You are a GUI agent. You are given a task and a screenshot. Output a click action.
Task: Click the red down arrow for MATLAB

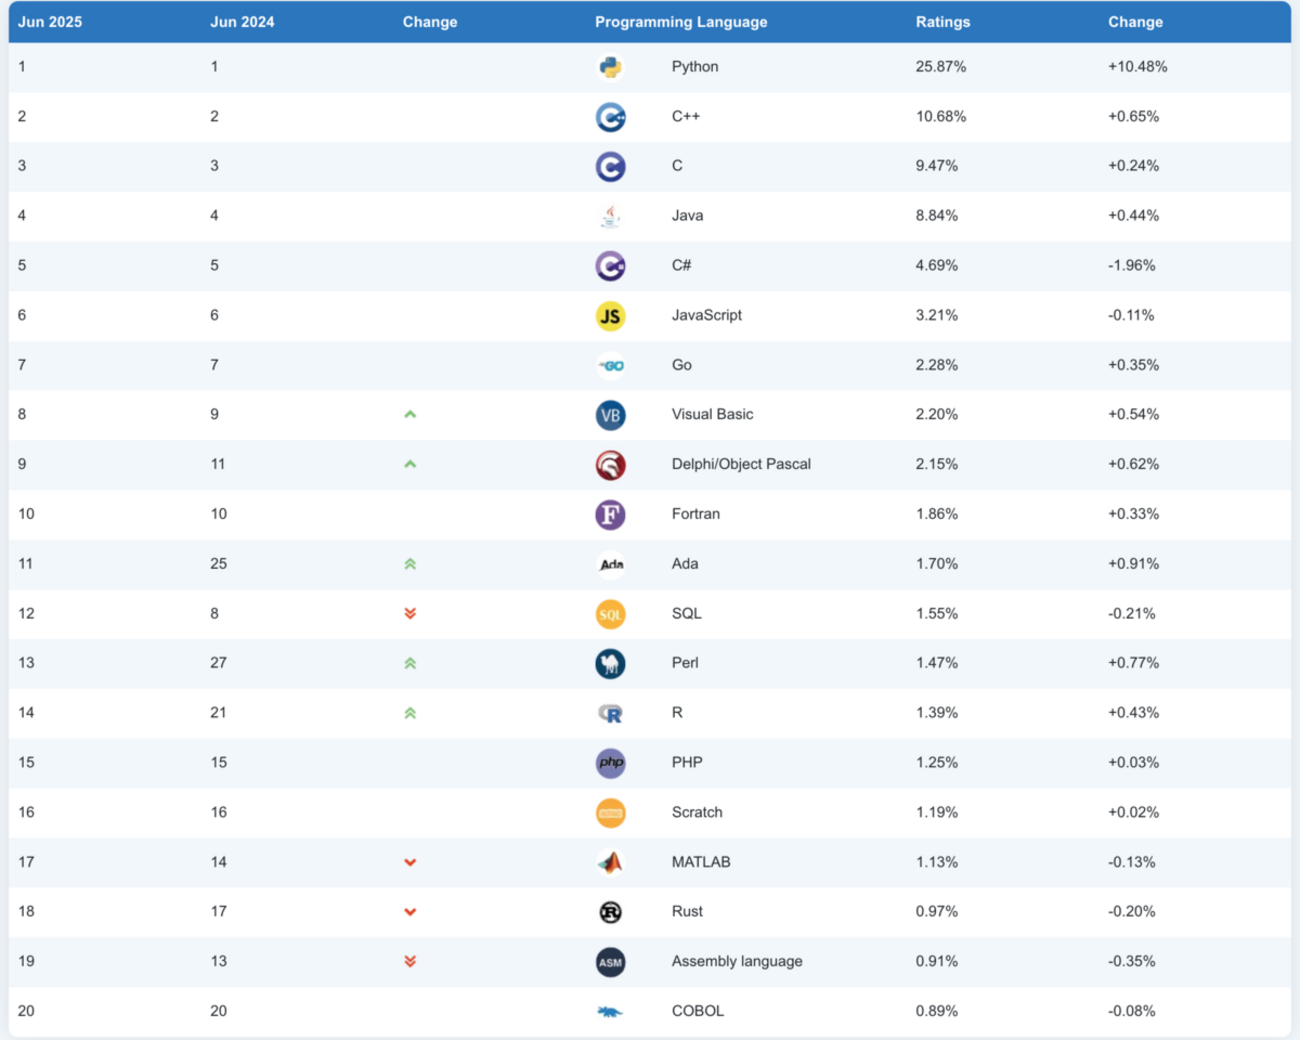coord(410,862)
